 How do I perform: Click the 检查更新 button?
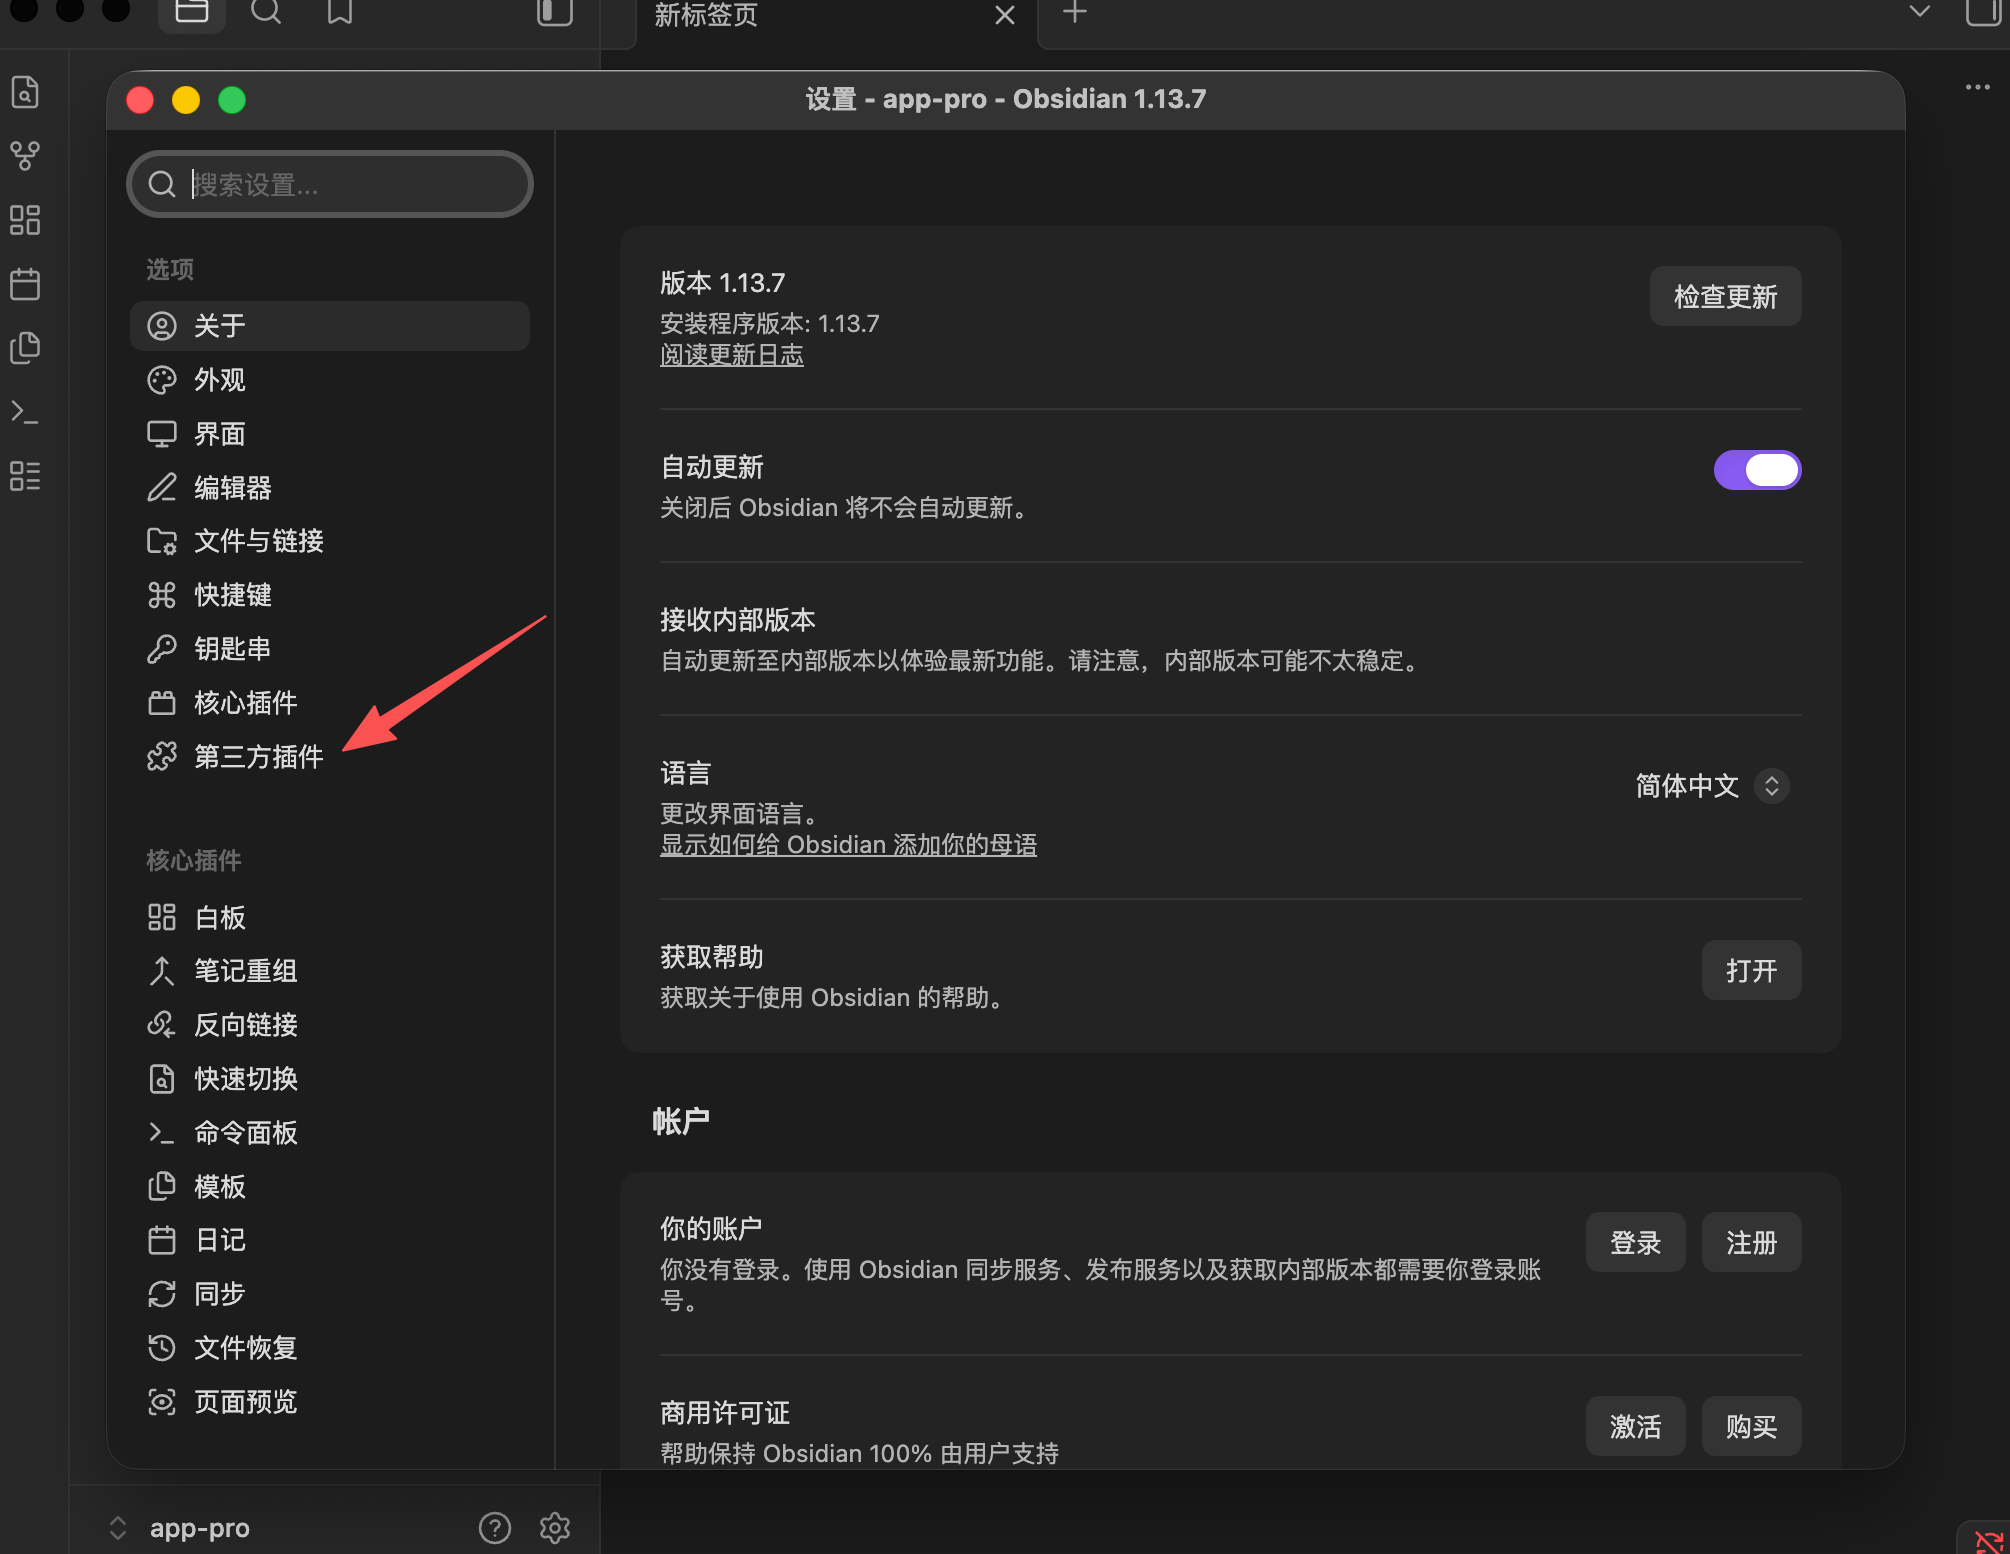click(x=1725, y=296)
